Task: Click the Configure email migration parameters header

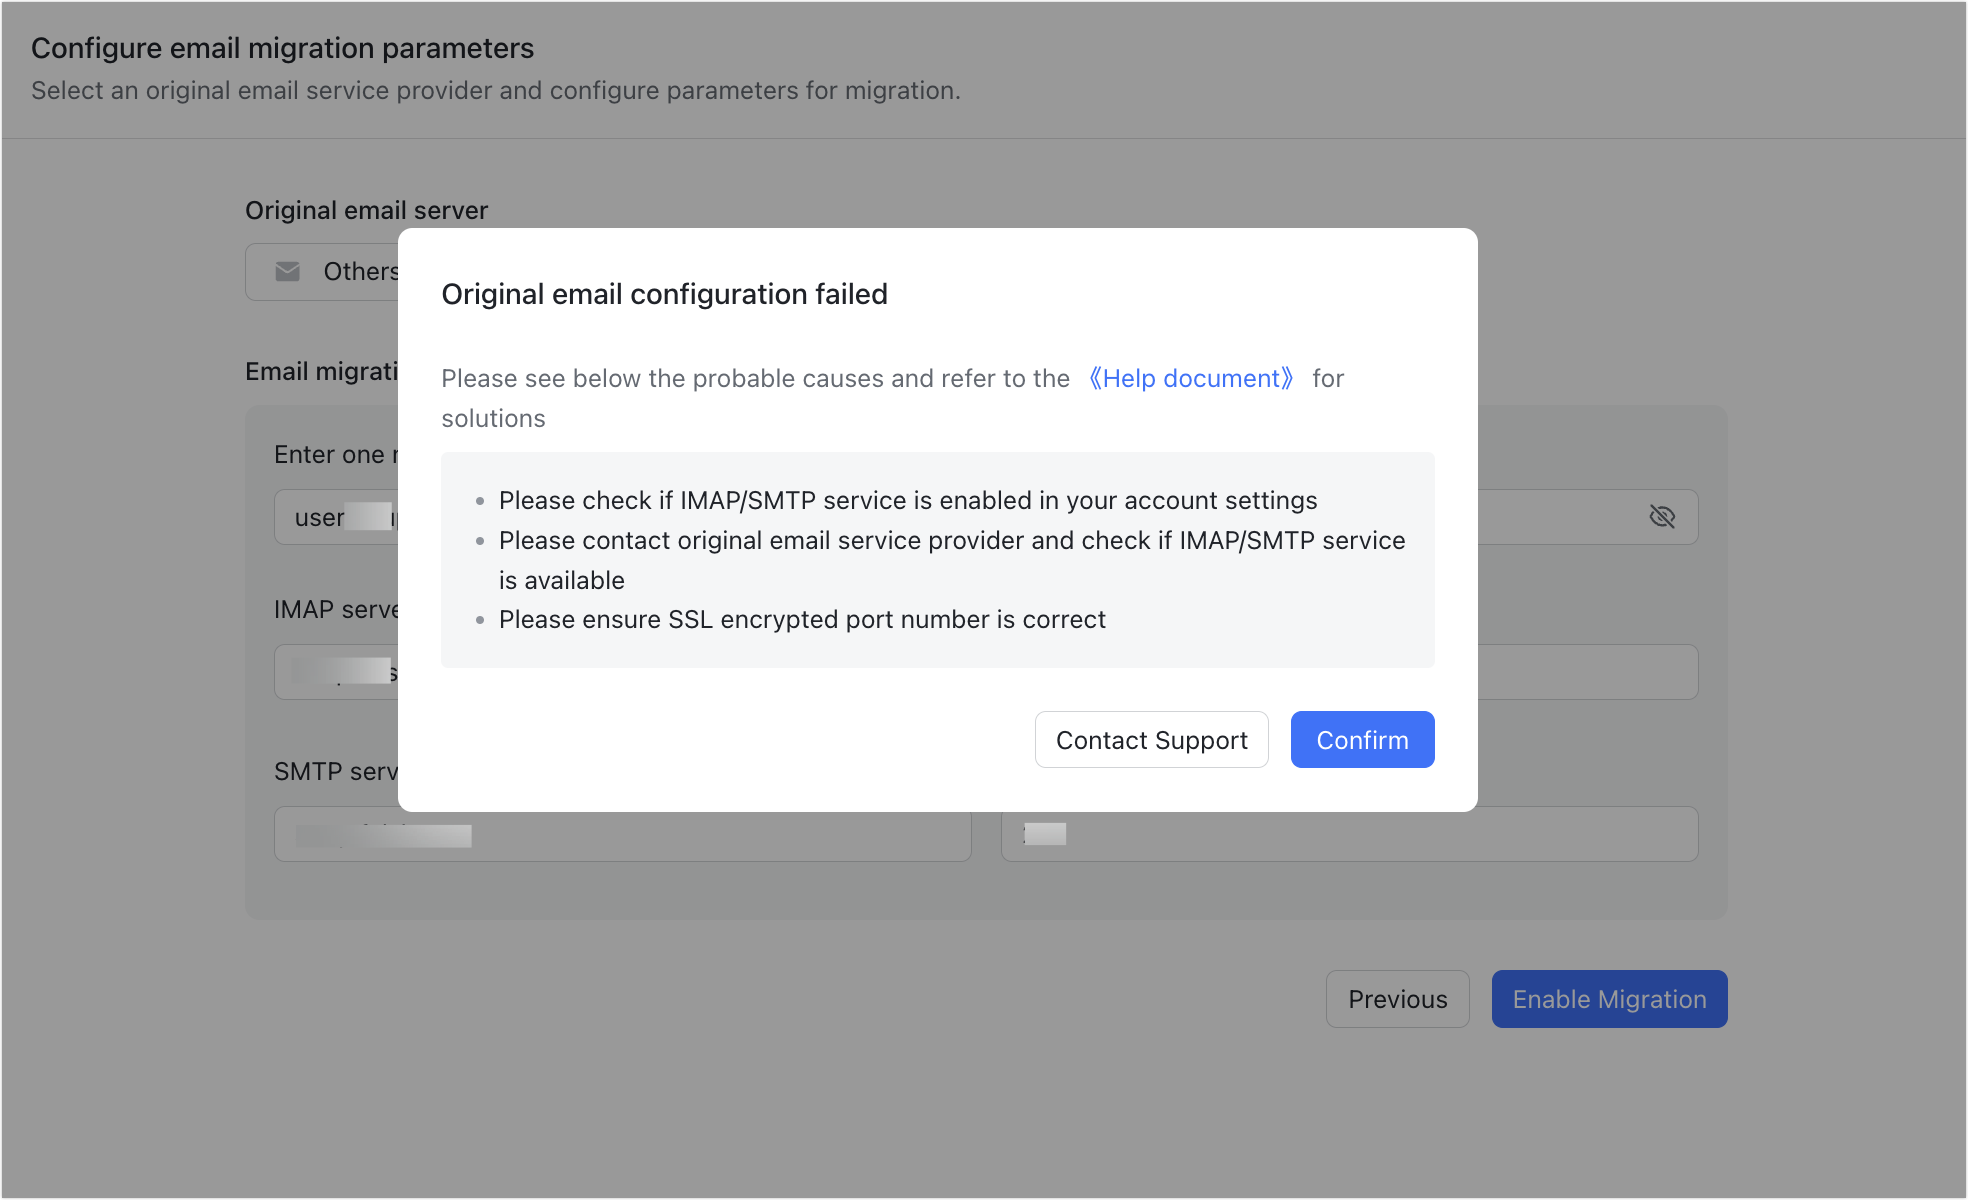Action: point(283,48)
